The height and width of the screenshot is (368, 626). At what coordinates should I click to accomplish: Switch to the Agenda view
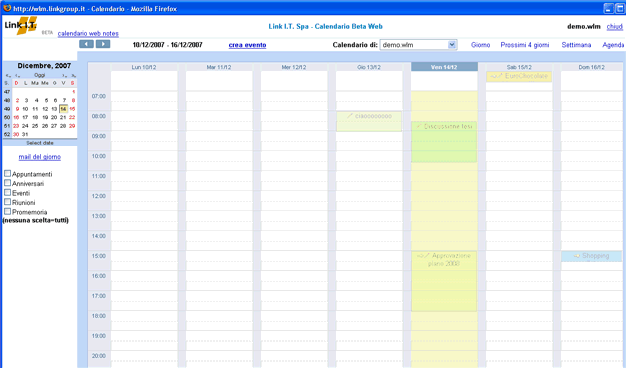pyautogui.click(x=613, y=45)
